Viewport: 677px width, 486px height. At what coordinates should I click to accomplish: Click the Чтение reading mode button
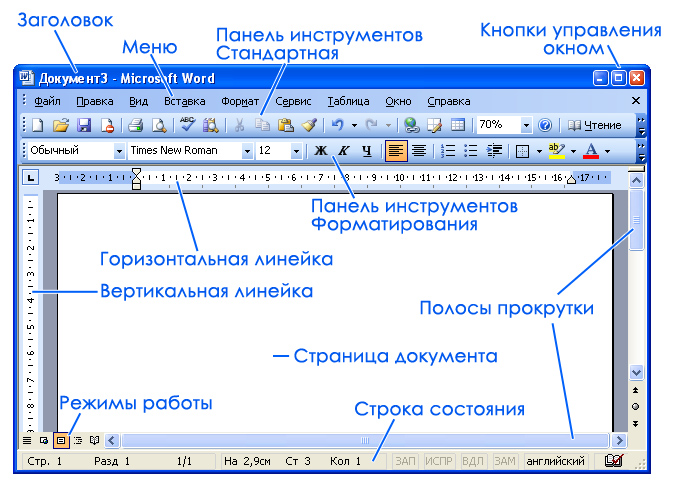click(595, 125)
